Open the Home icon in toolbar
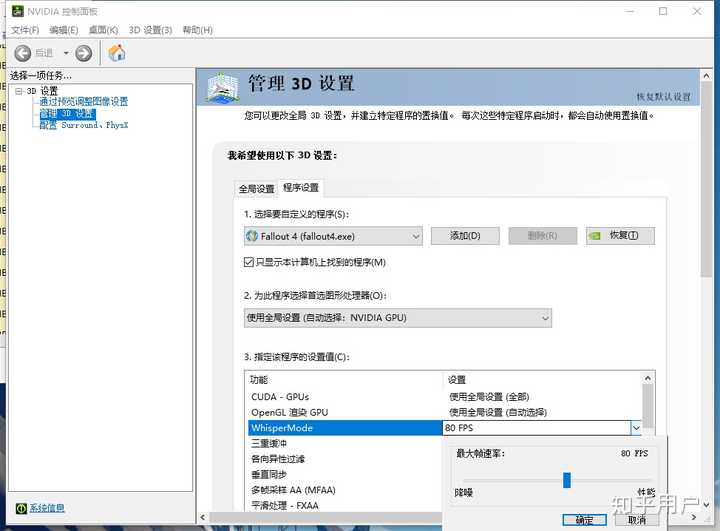The width and height of the screenshot is (720, 531). 117,53
